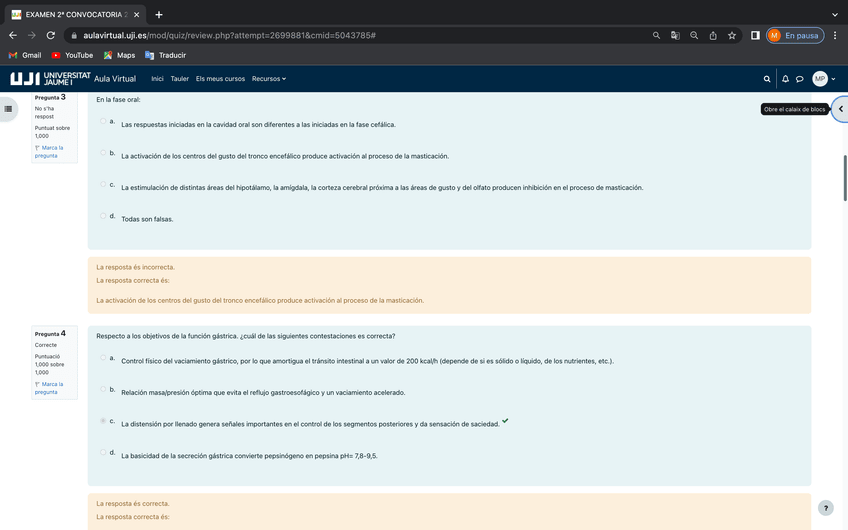
Task: Select option d 'Todas son falsas' radio
Action: point(103,216)
